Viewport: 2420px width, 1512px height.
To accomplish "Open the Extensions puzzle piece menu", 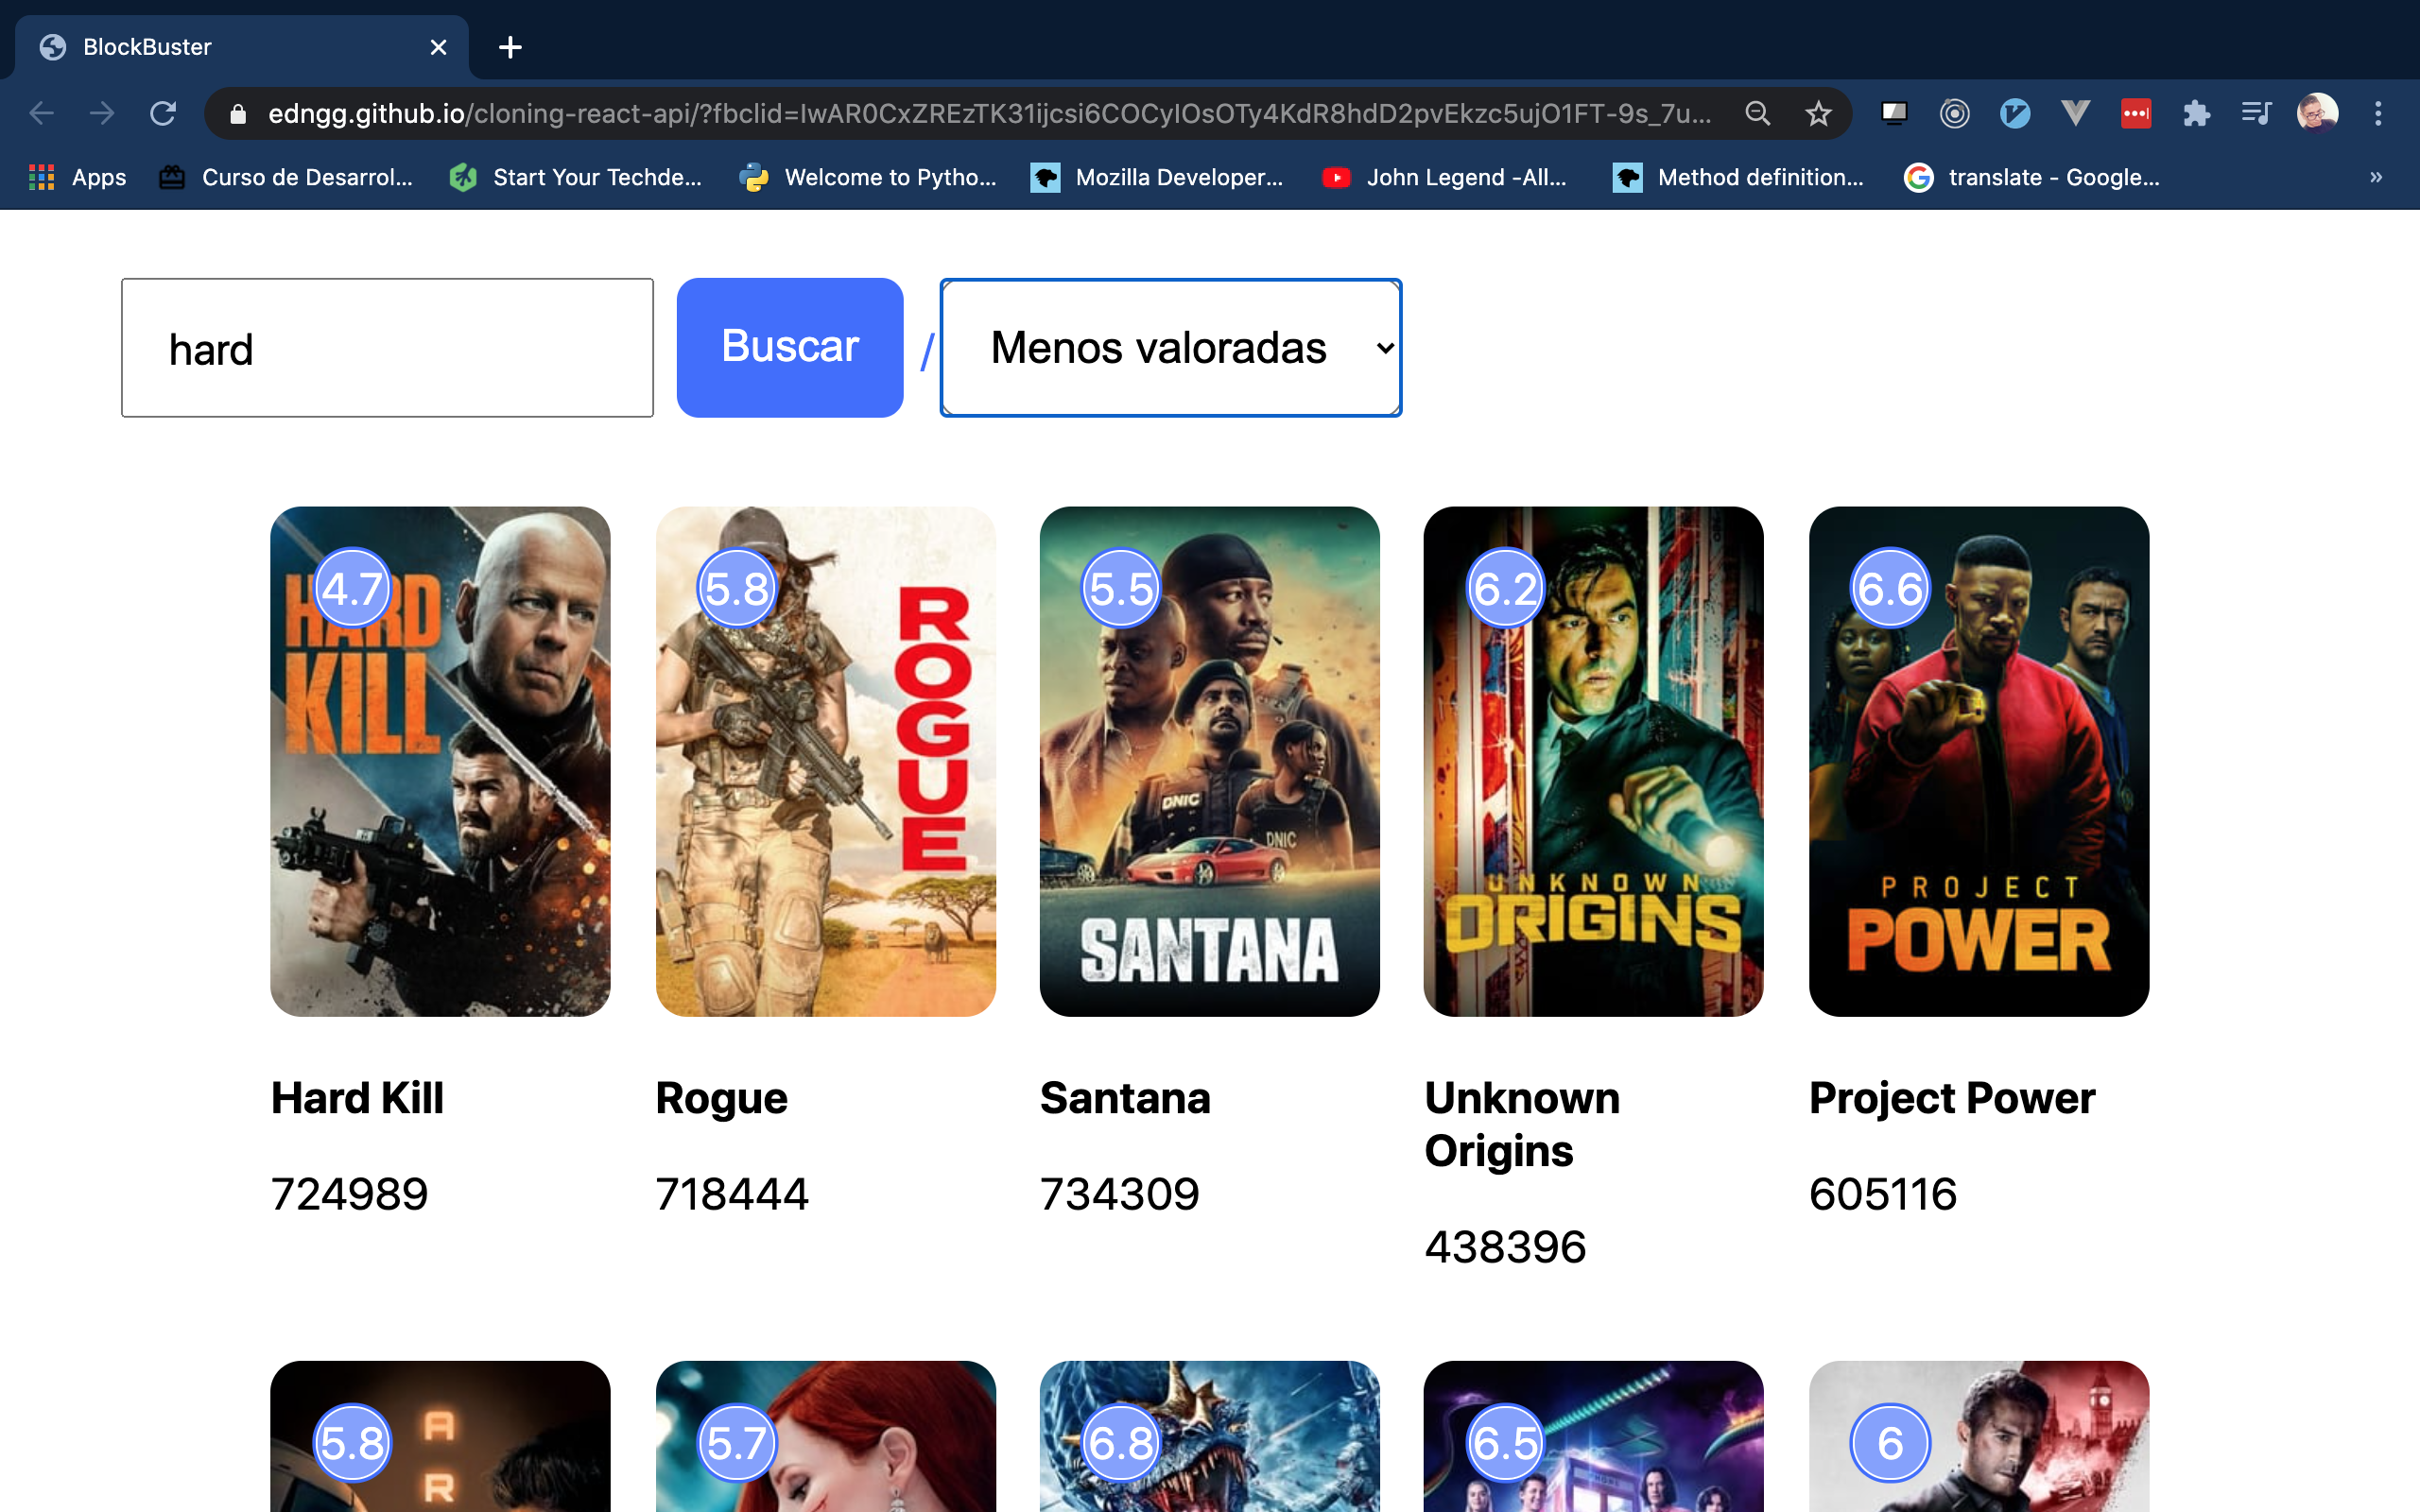I will coord(2196,113).
